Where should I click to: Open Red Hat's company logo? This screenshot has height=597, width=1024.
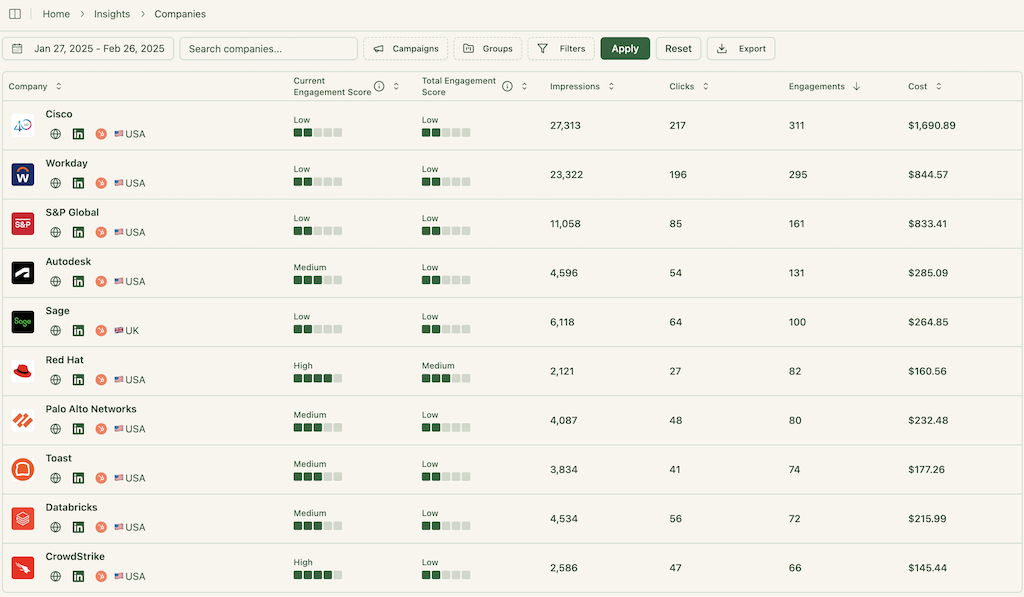[22, 371]
